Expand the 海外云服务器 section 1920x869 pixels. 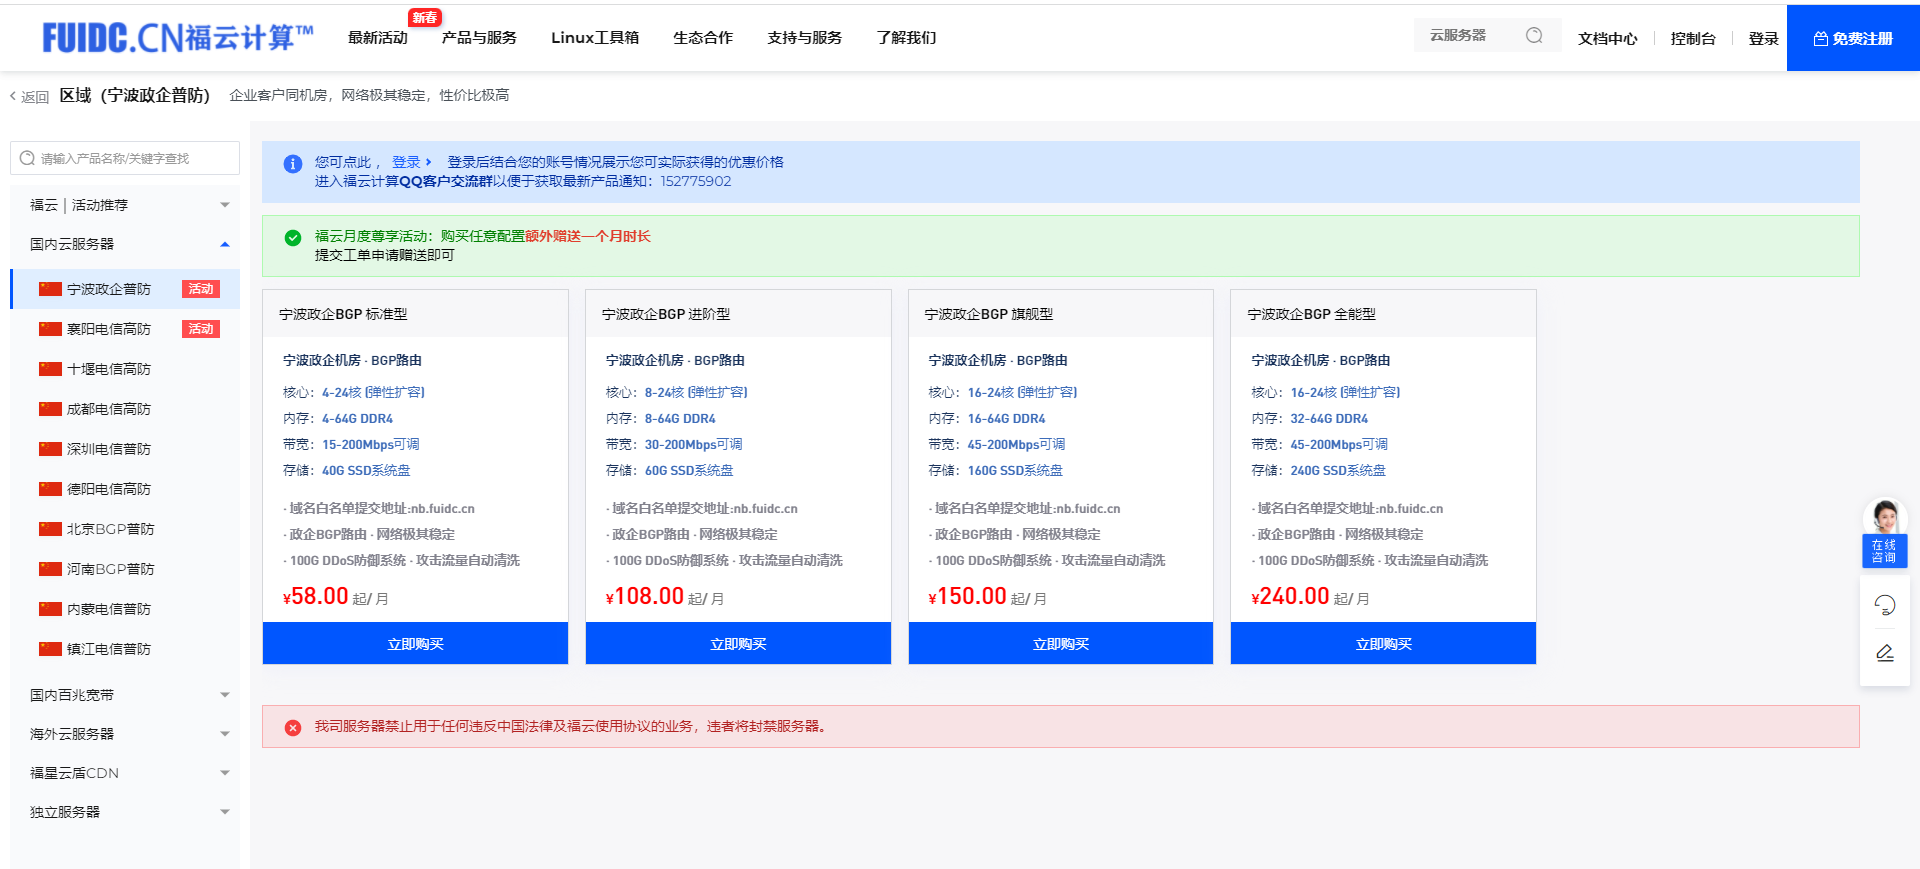125,734
